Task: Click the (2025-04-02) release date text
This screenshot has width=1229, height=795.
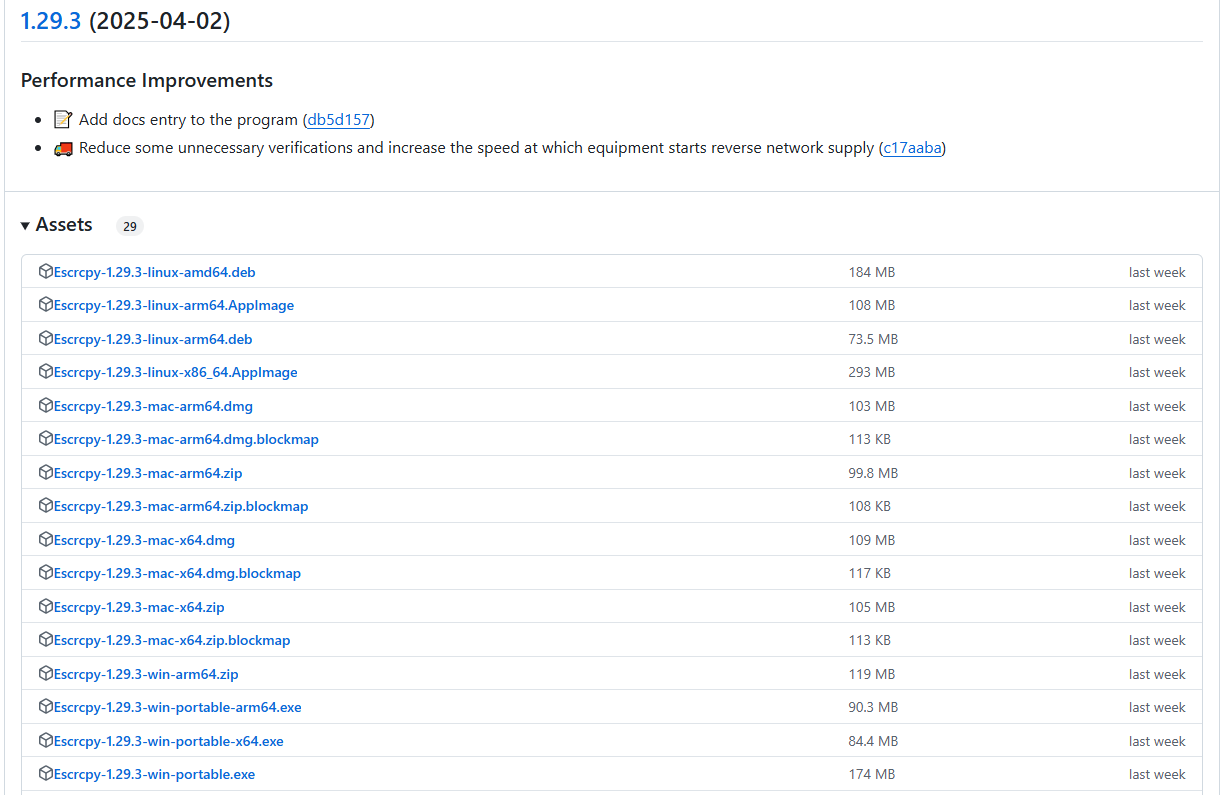Action: pyautogui.click(x=160, y=20)
